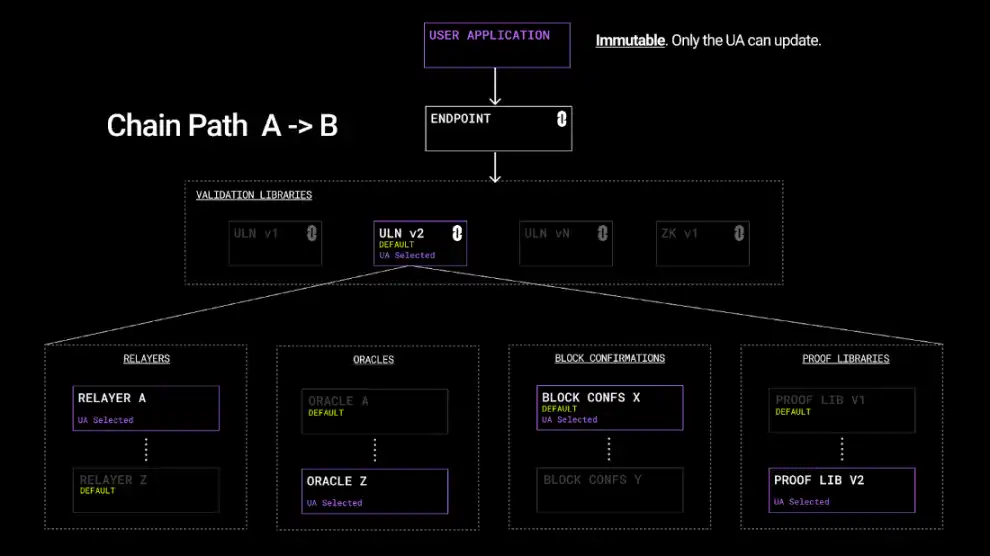Select the dimmed BLOCK CONFS Y box
This screenshot has height=556, width=990.
(609, 490)
